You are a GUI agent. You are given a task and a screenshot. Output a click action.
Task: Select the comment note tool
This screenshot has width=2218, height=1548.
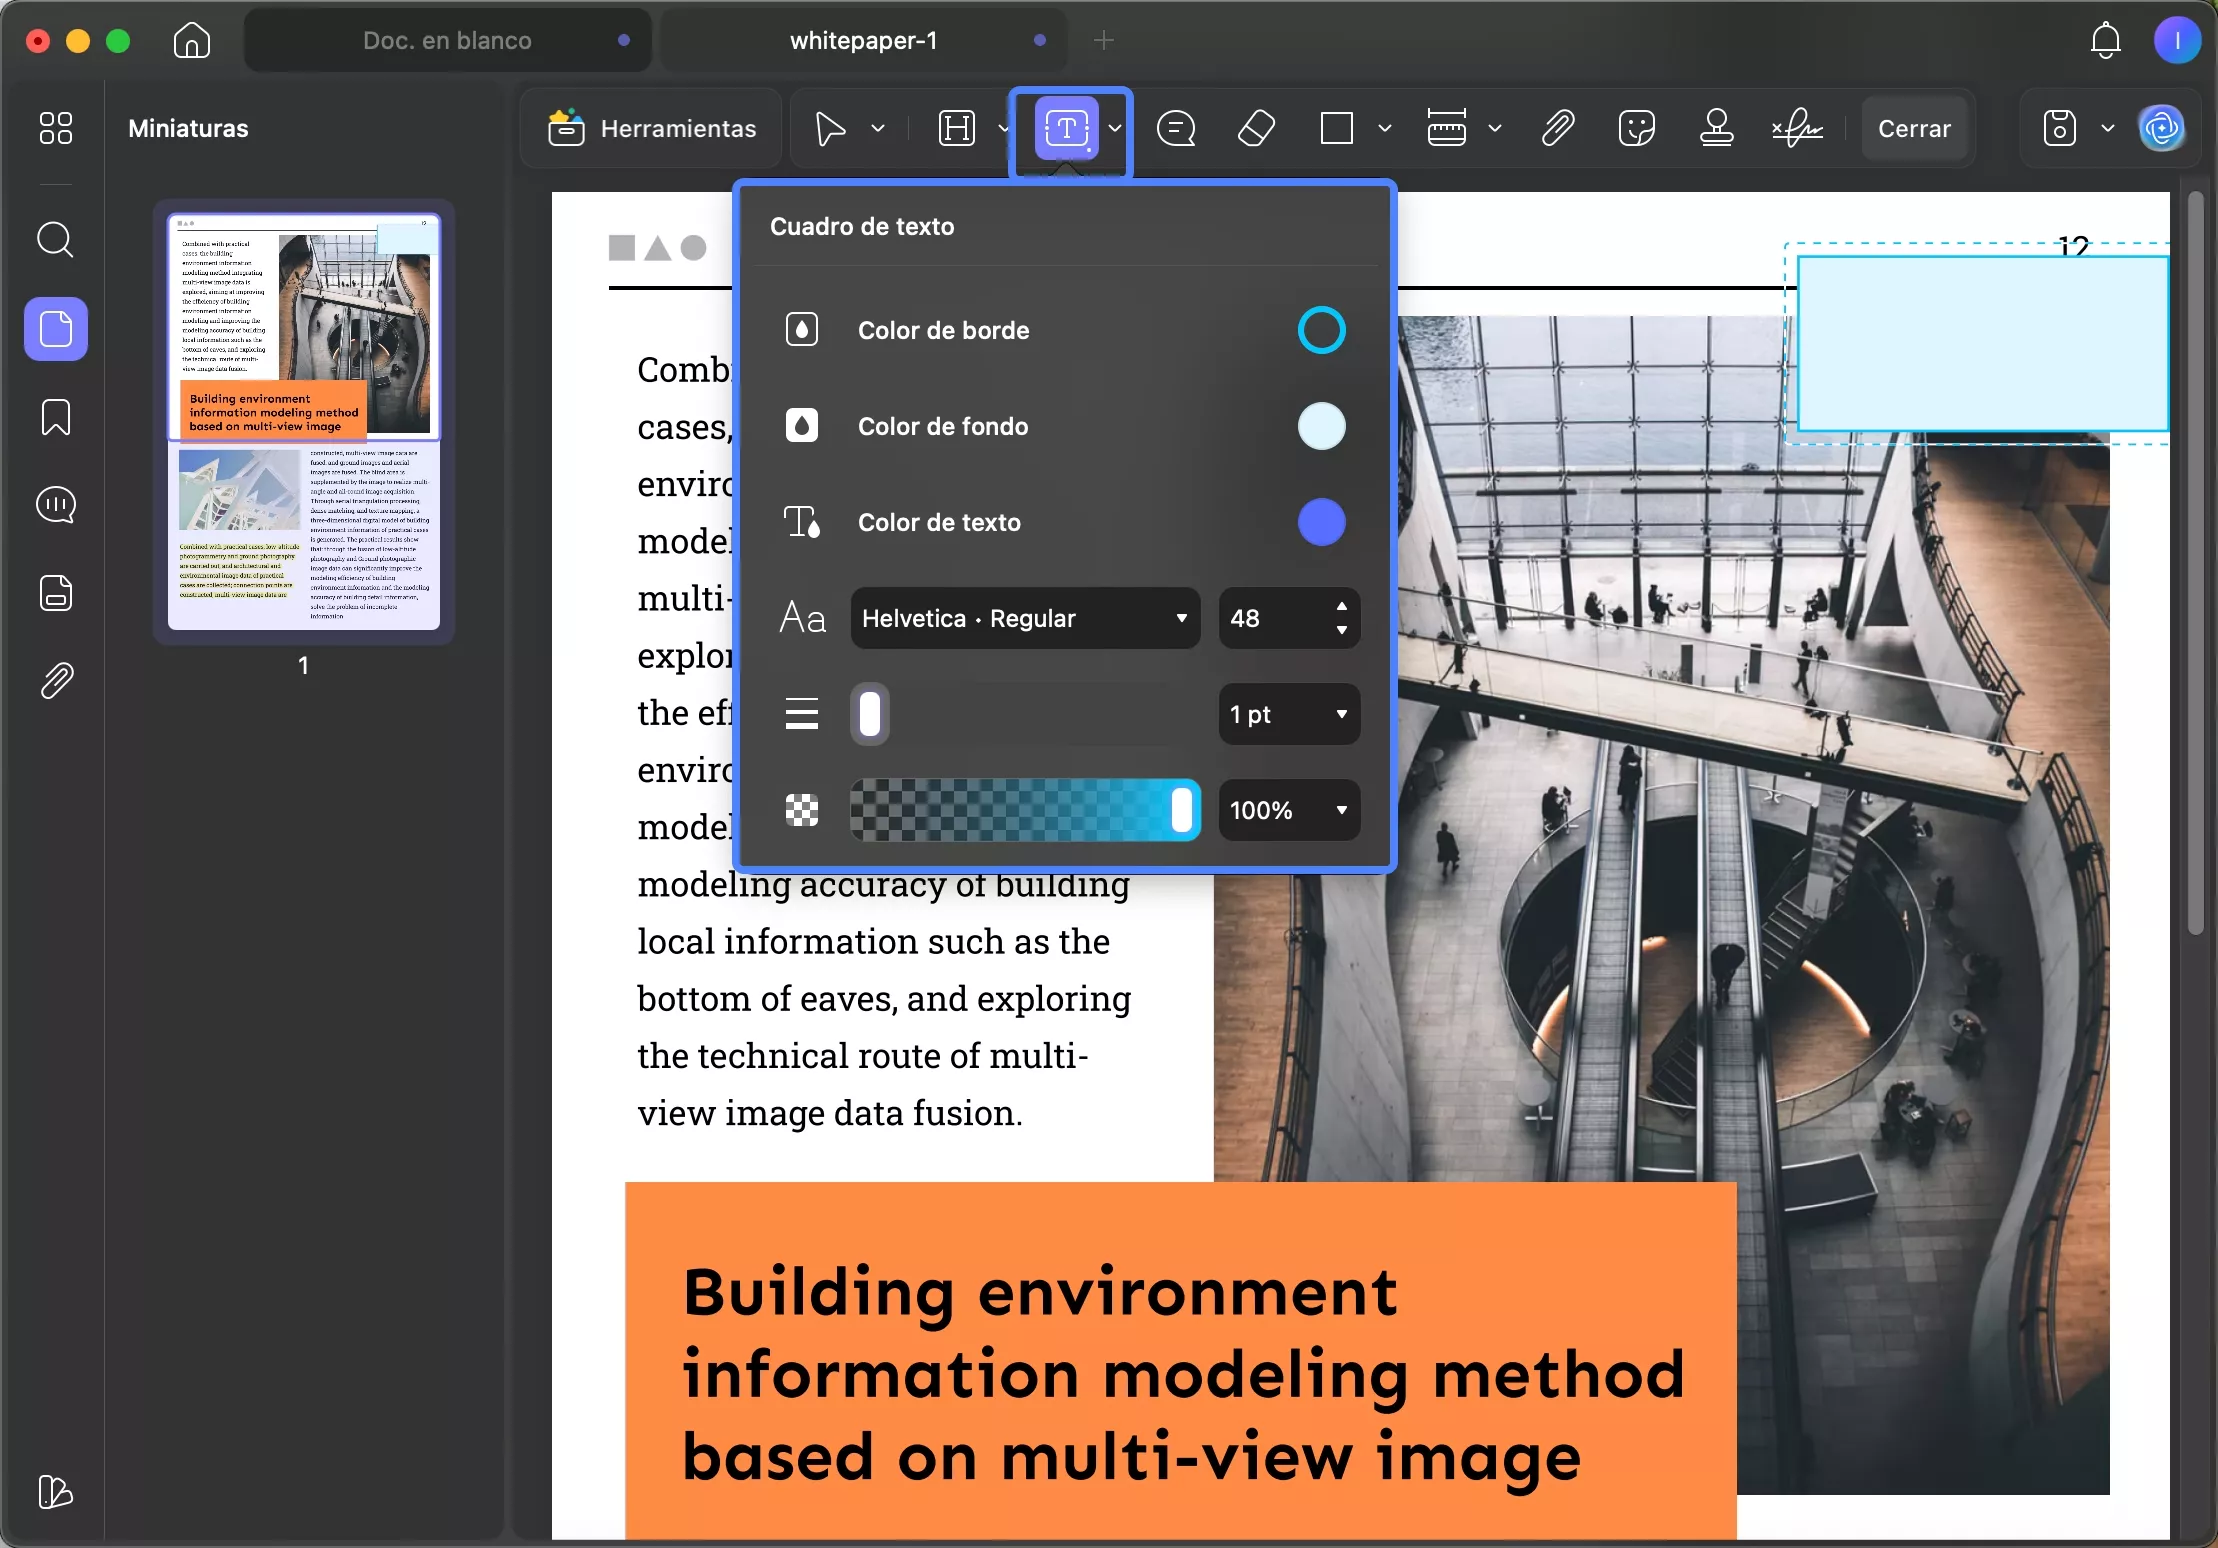coord(1176,129)
